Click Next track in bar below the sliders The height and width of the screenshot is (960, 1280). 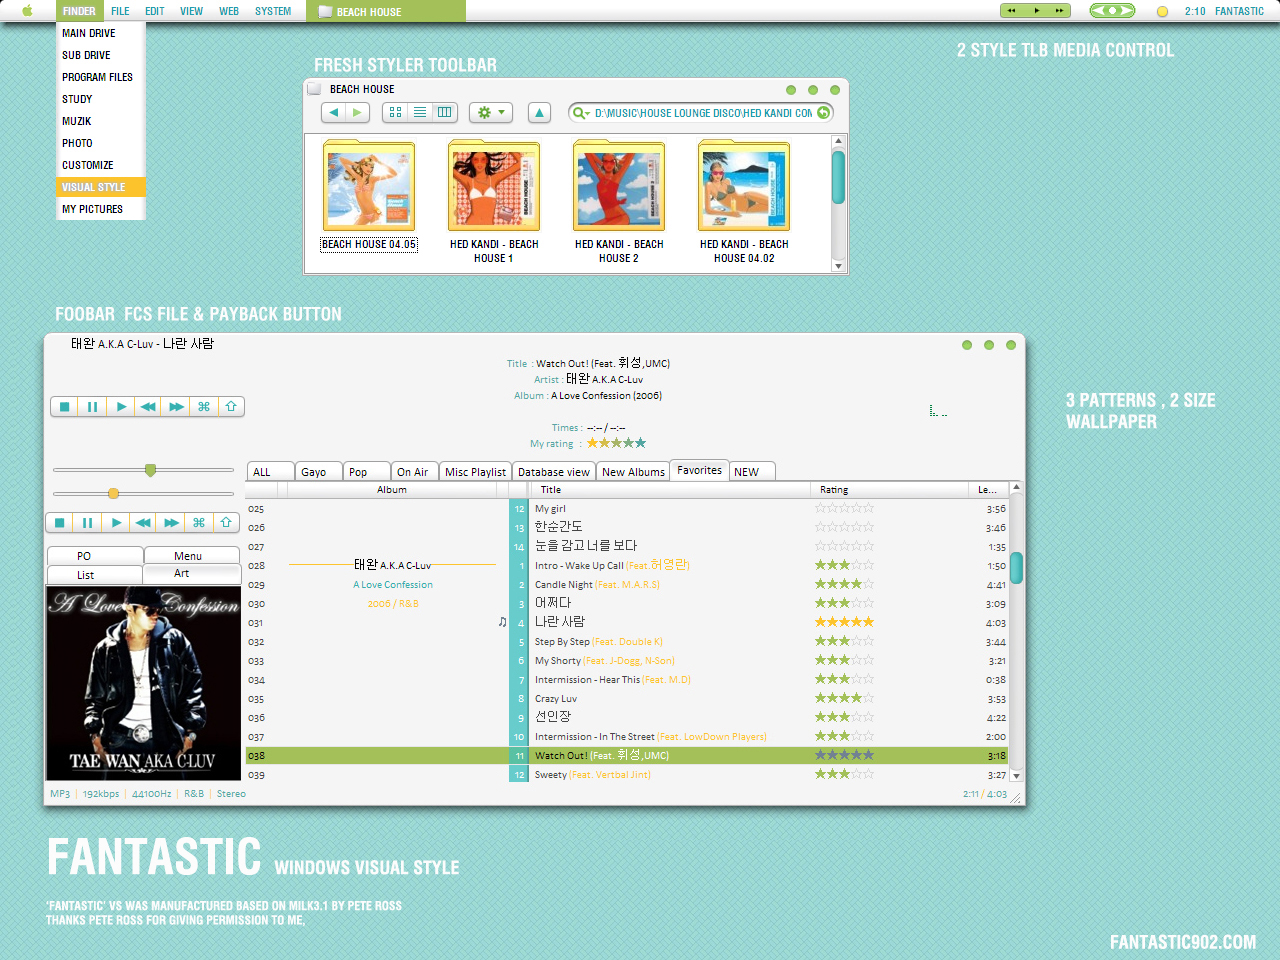(x=171, y=523)
